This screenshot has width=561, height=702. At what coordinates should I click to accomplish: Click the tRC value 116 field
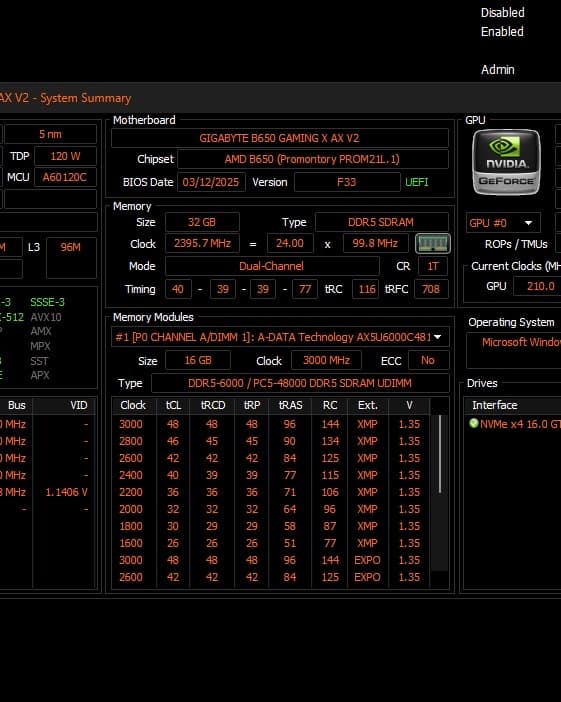point(366,289)
